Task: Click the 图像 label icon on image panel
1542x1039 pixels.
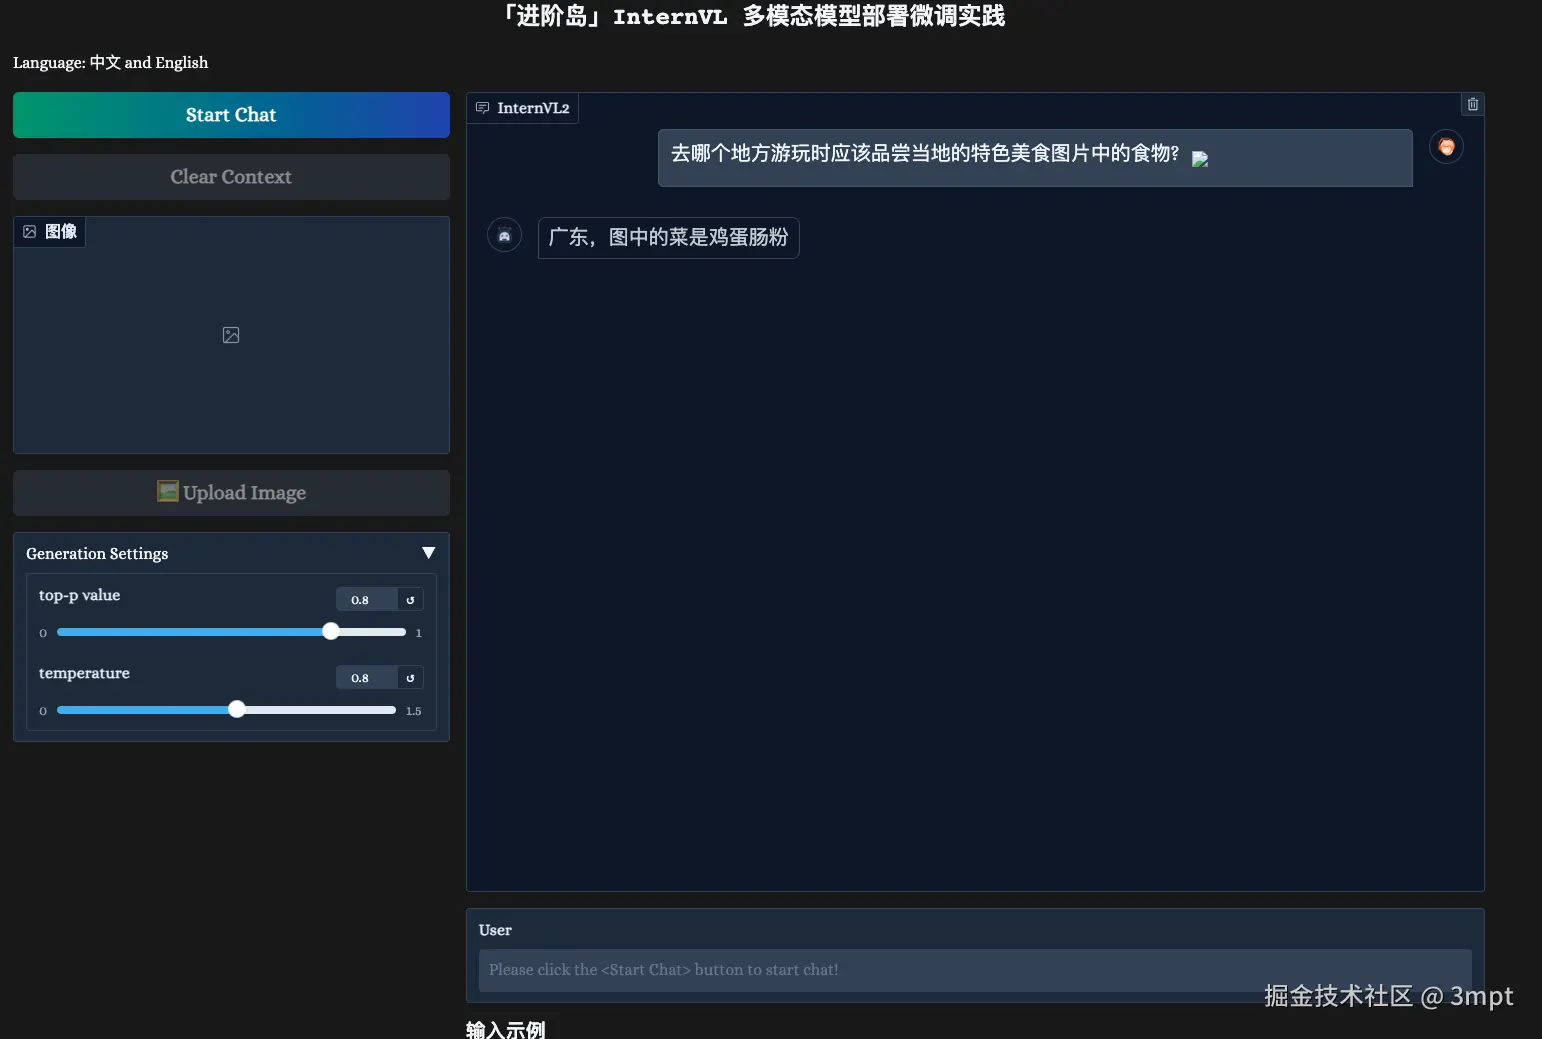Action: click(x=30, y=231)
